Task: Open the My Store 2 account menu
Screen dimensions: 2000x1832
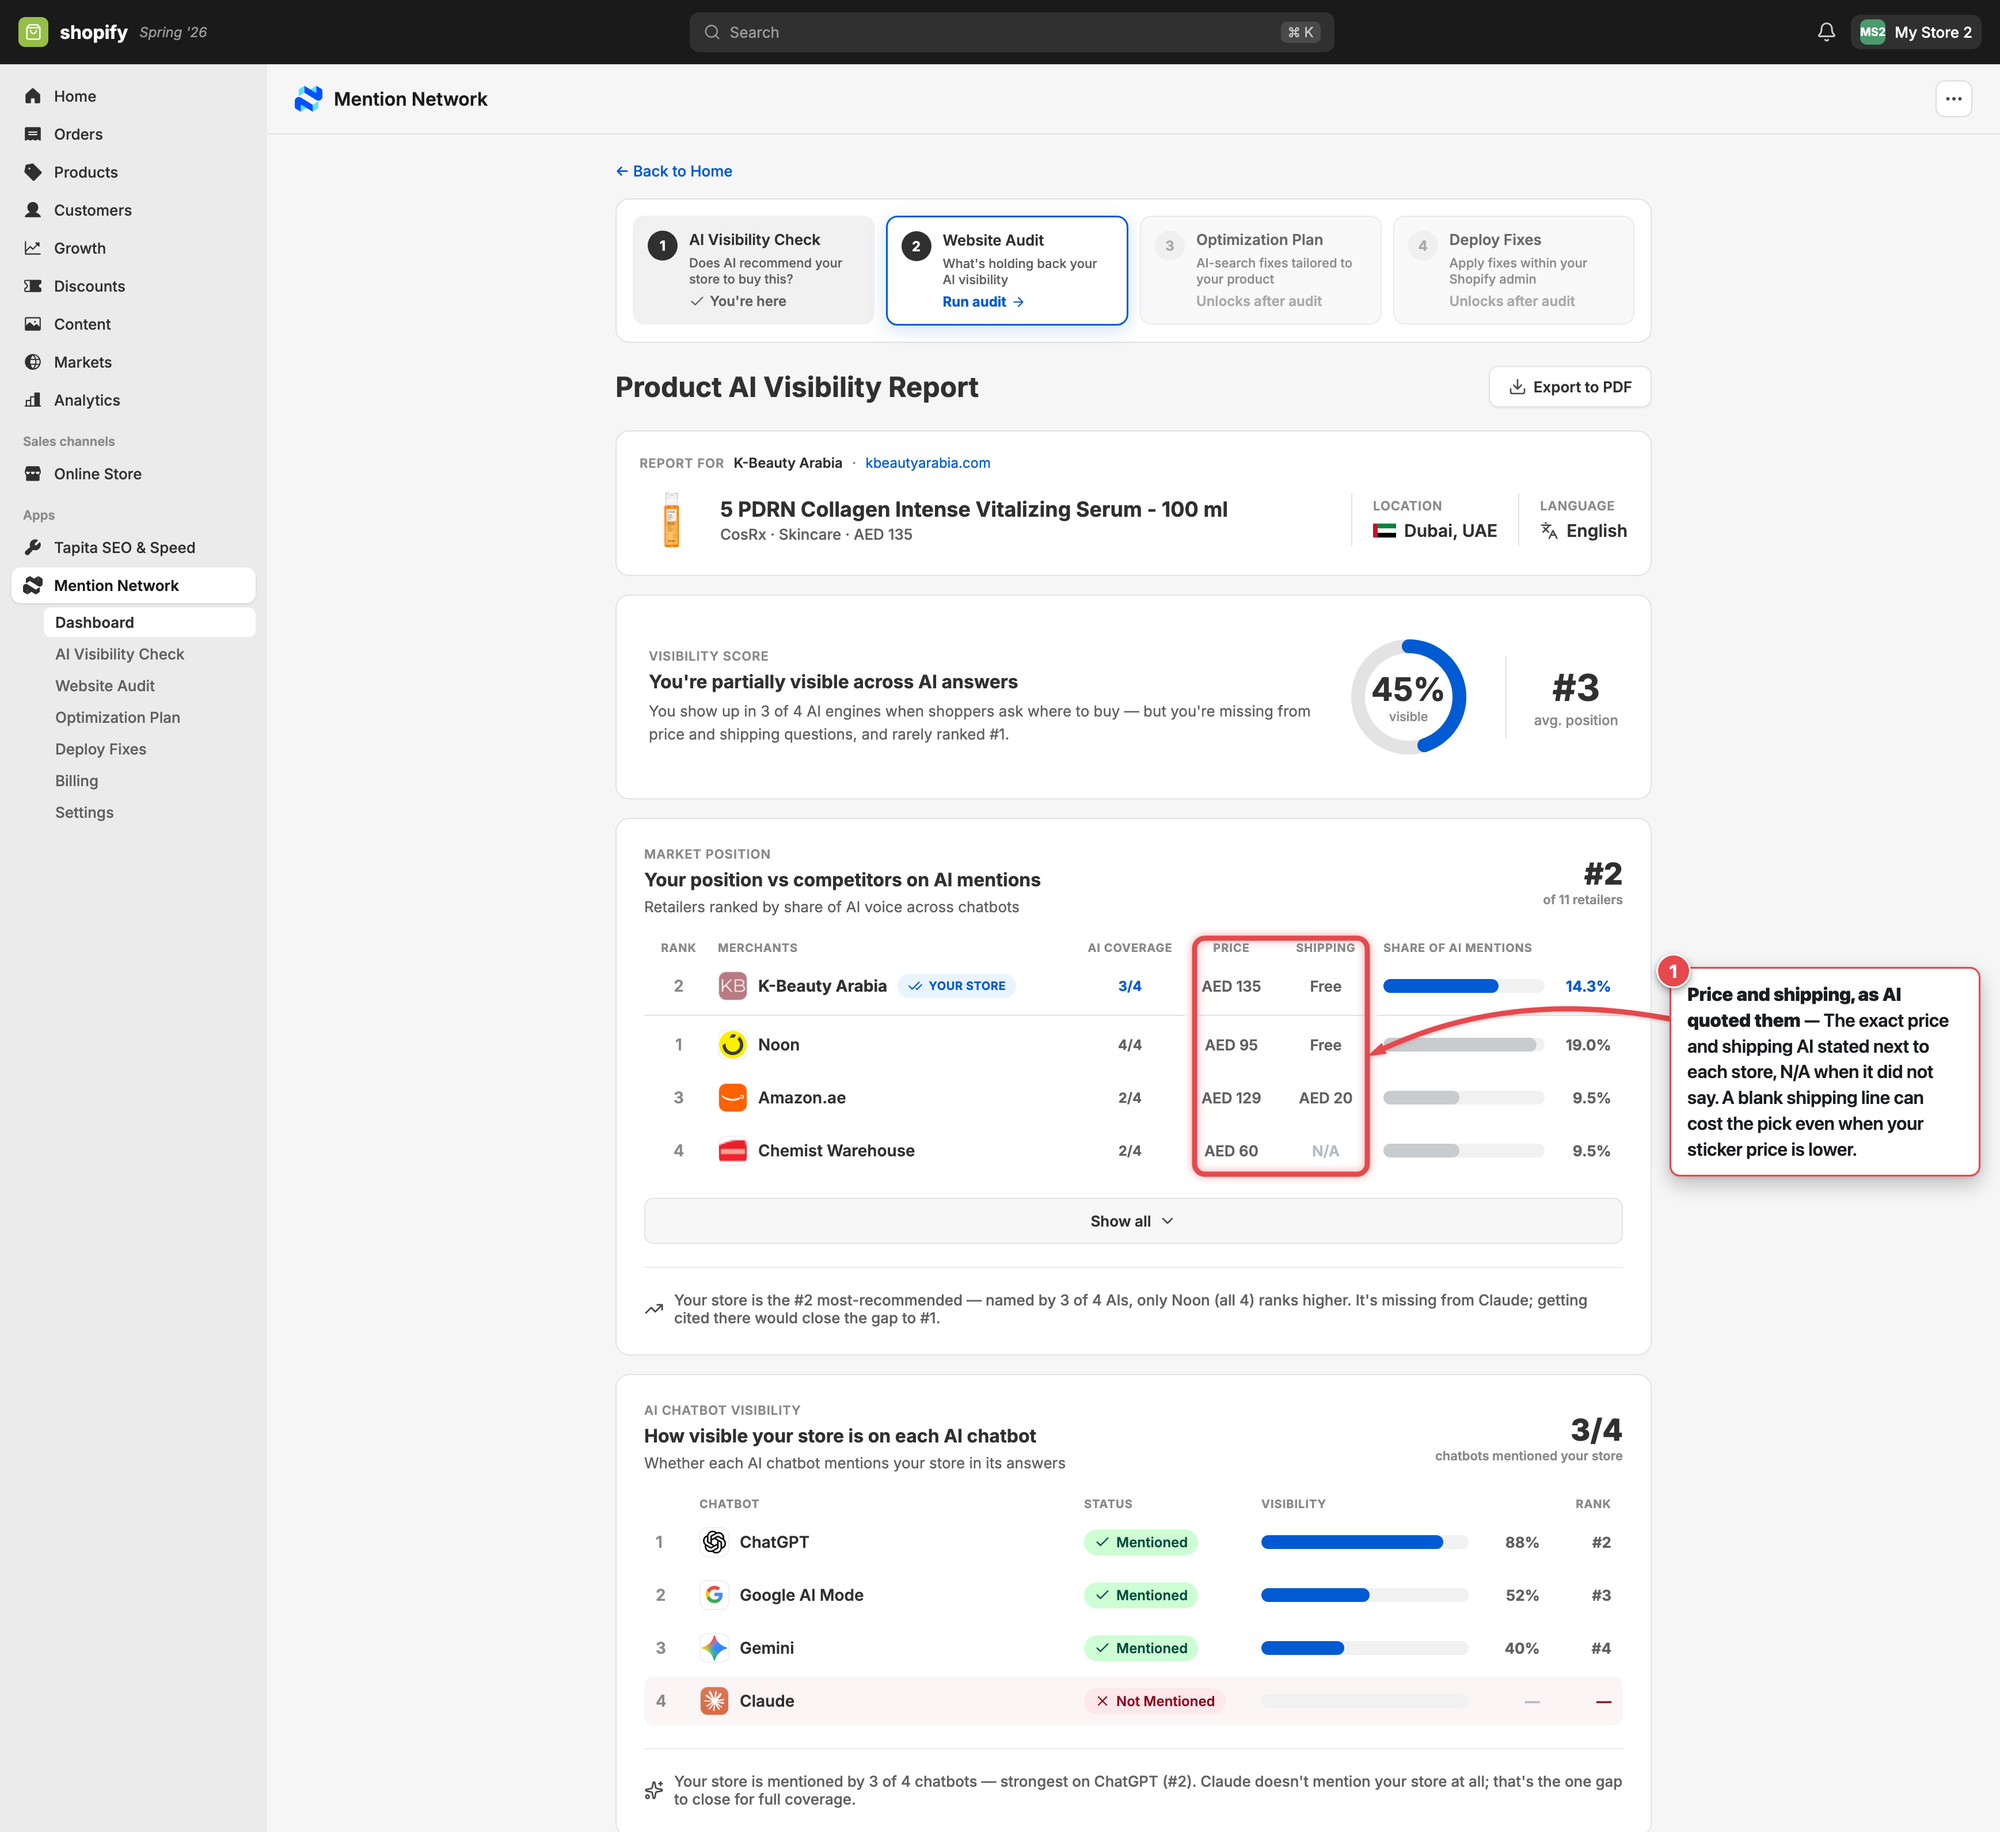Action: [1915, 32]
